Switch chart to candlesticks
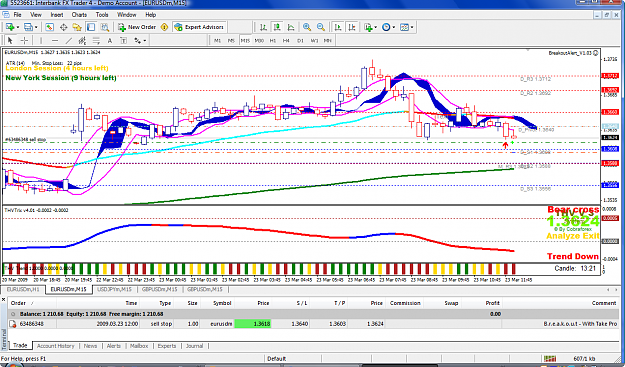The image size is (625, 367). (x=277, y=27)
